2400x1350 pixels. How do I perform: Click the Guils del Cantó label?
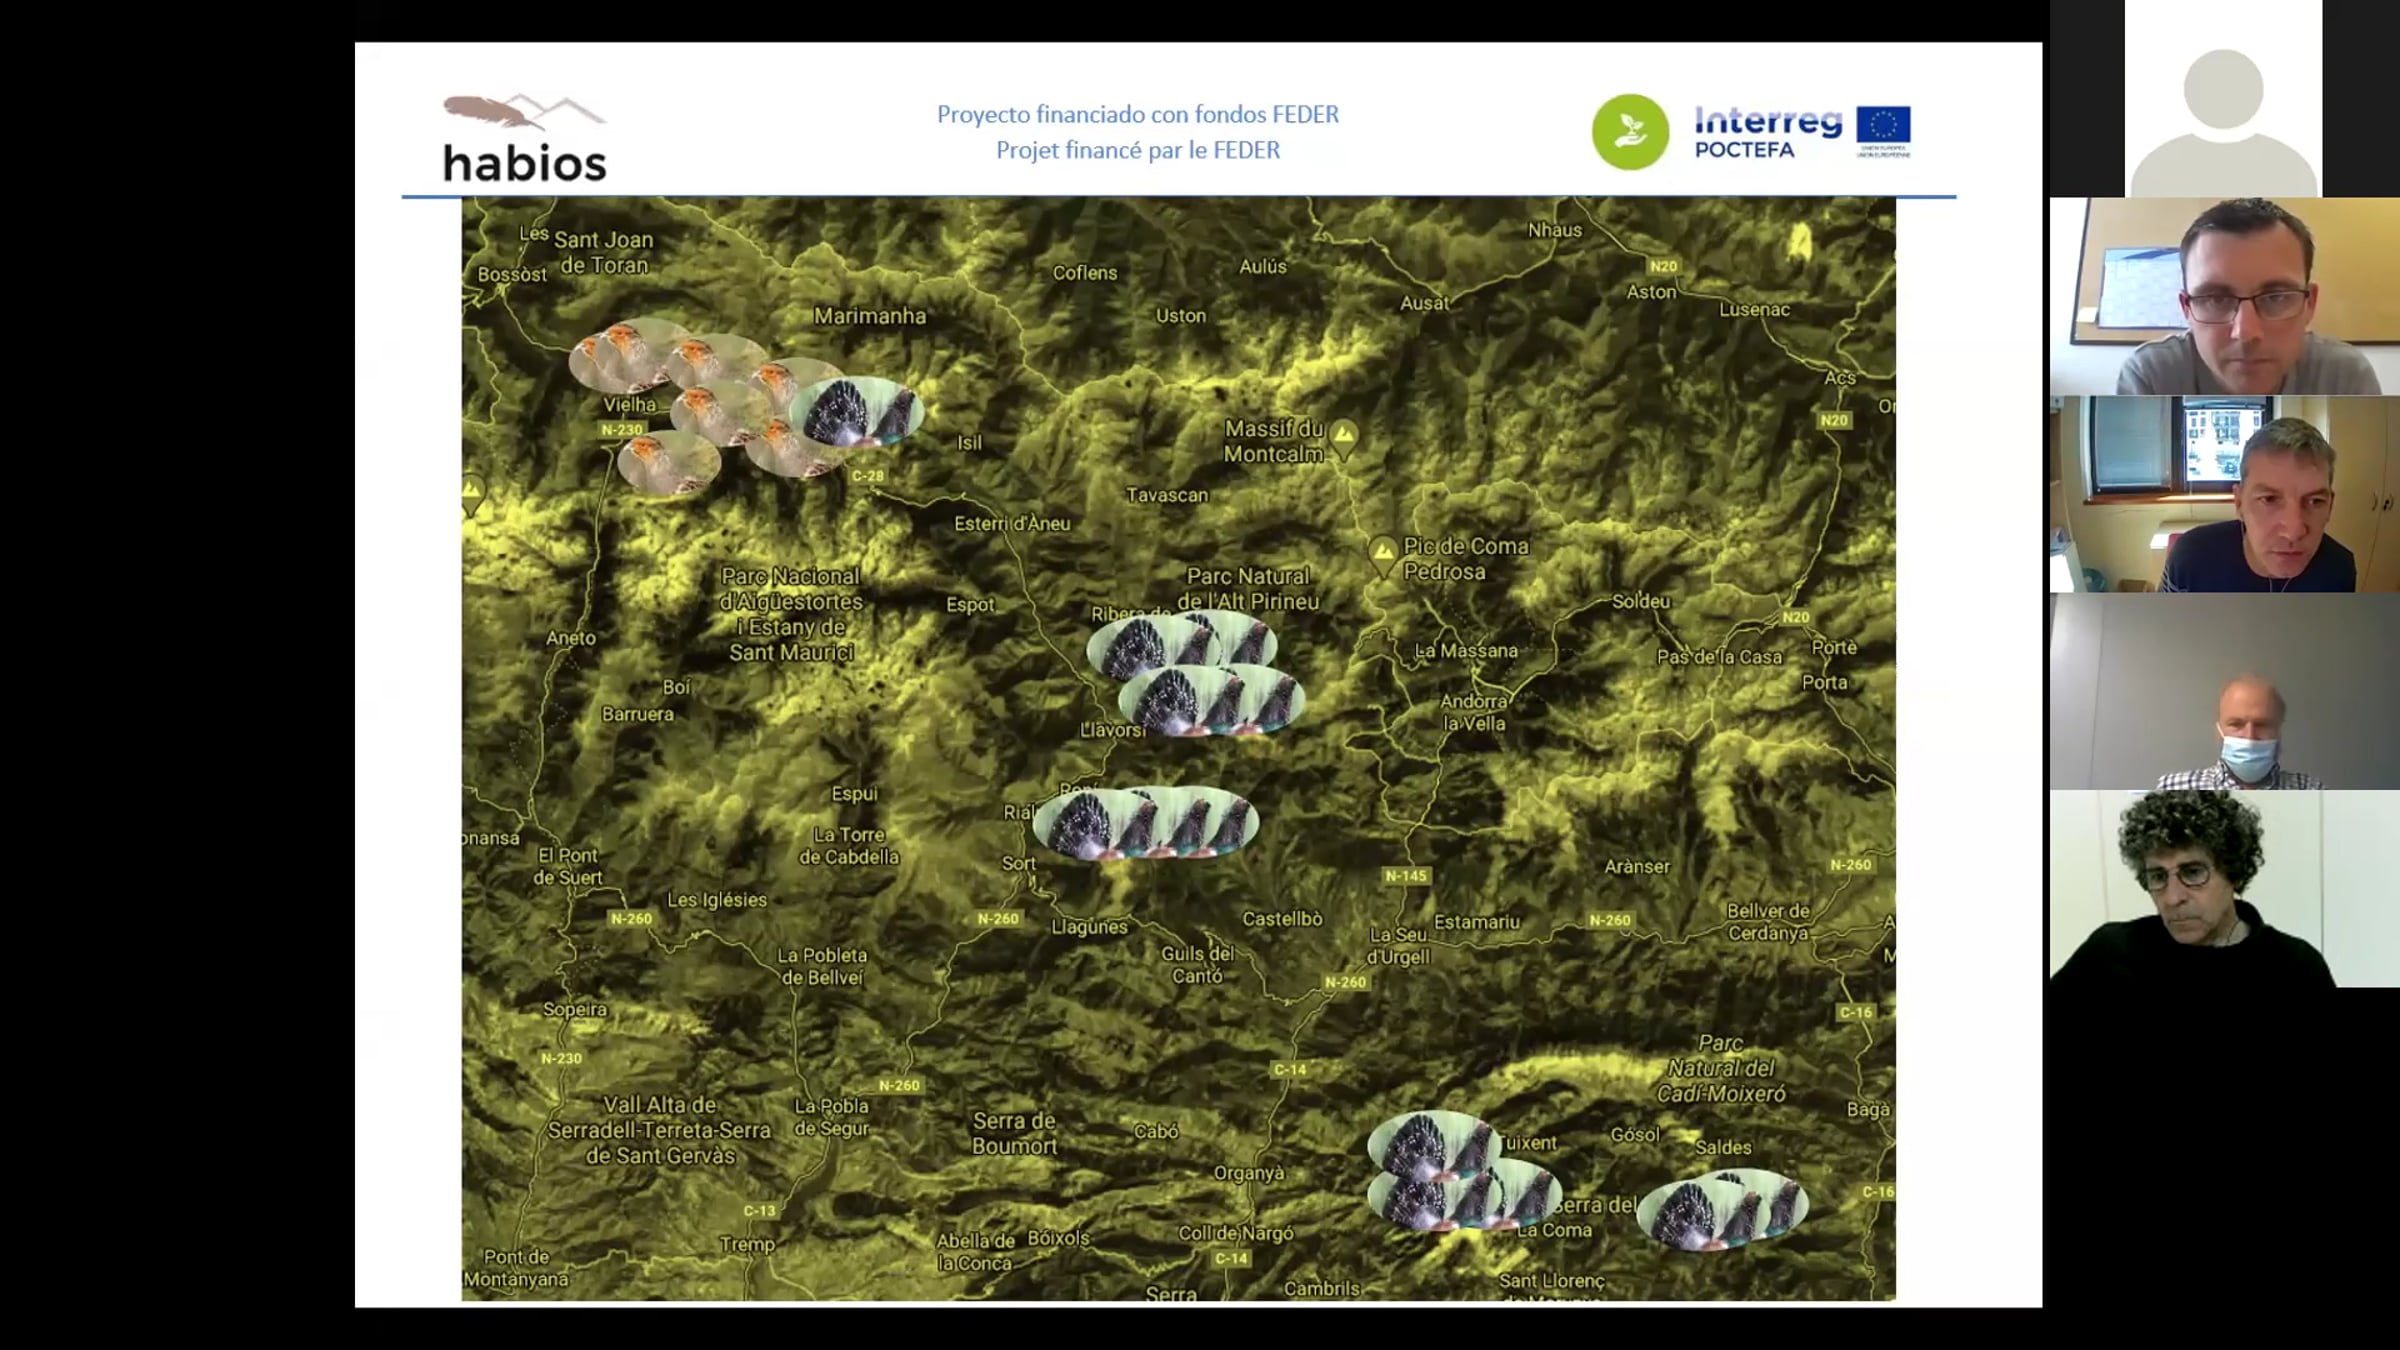click(1198, 964)
